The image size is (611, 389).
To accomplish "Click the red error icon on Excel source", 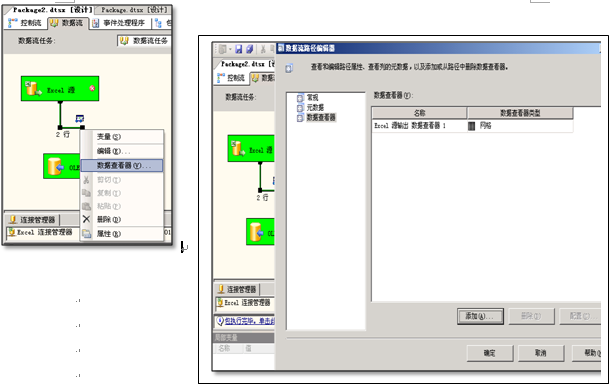I will point(92,88).
